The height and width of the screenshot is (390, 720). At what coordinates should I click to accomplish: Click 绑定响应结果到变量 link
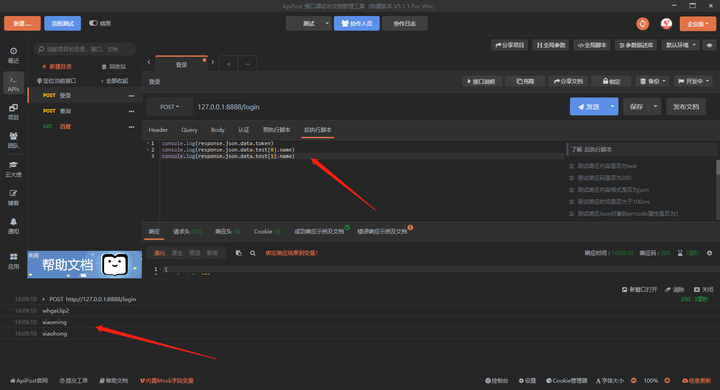[x=292, y=253]
